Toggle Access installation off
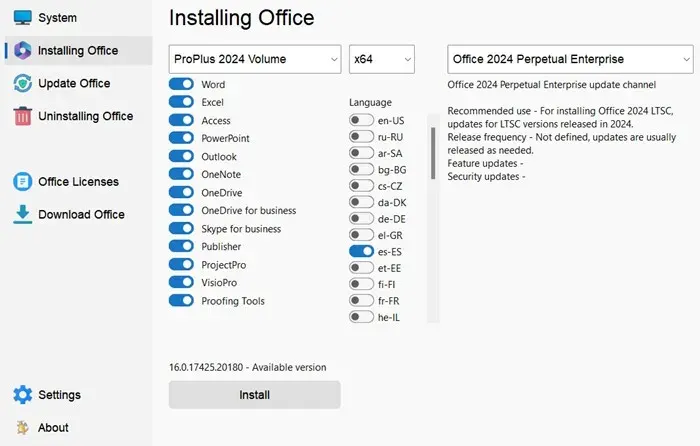Screen dimensions: 700x446 pyautogui.click(x=181, y=120)
